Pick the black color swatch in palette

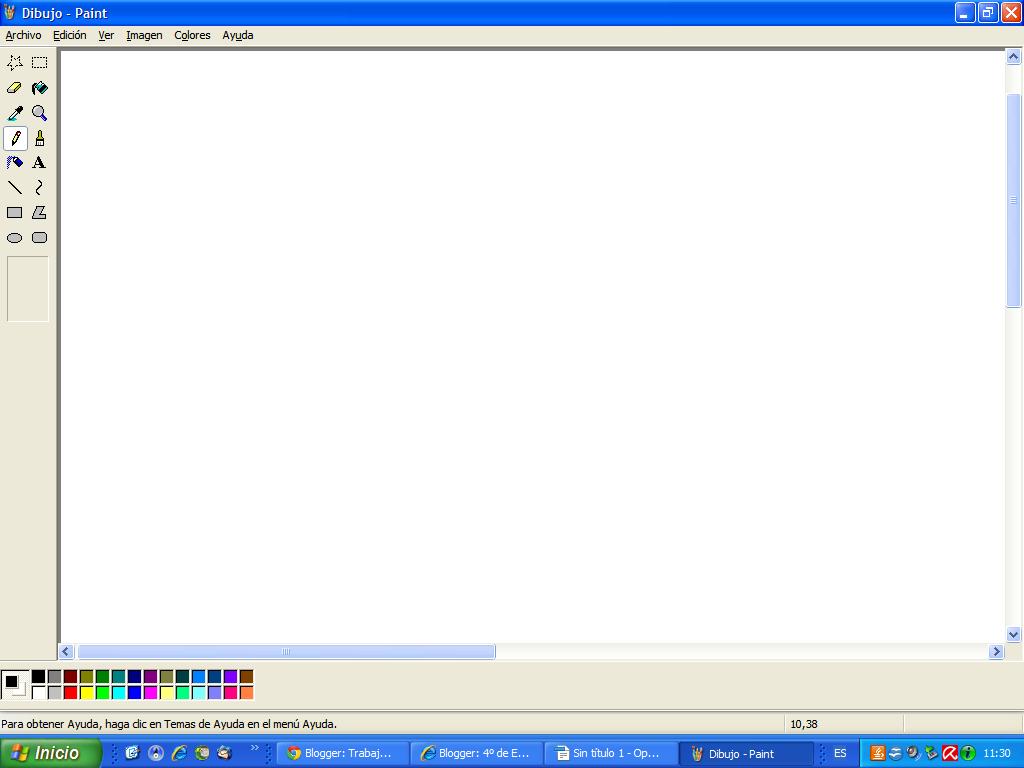pyautogui.click(x=39, y=677)
